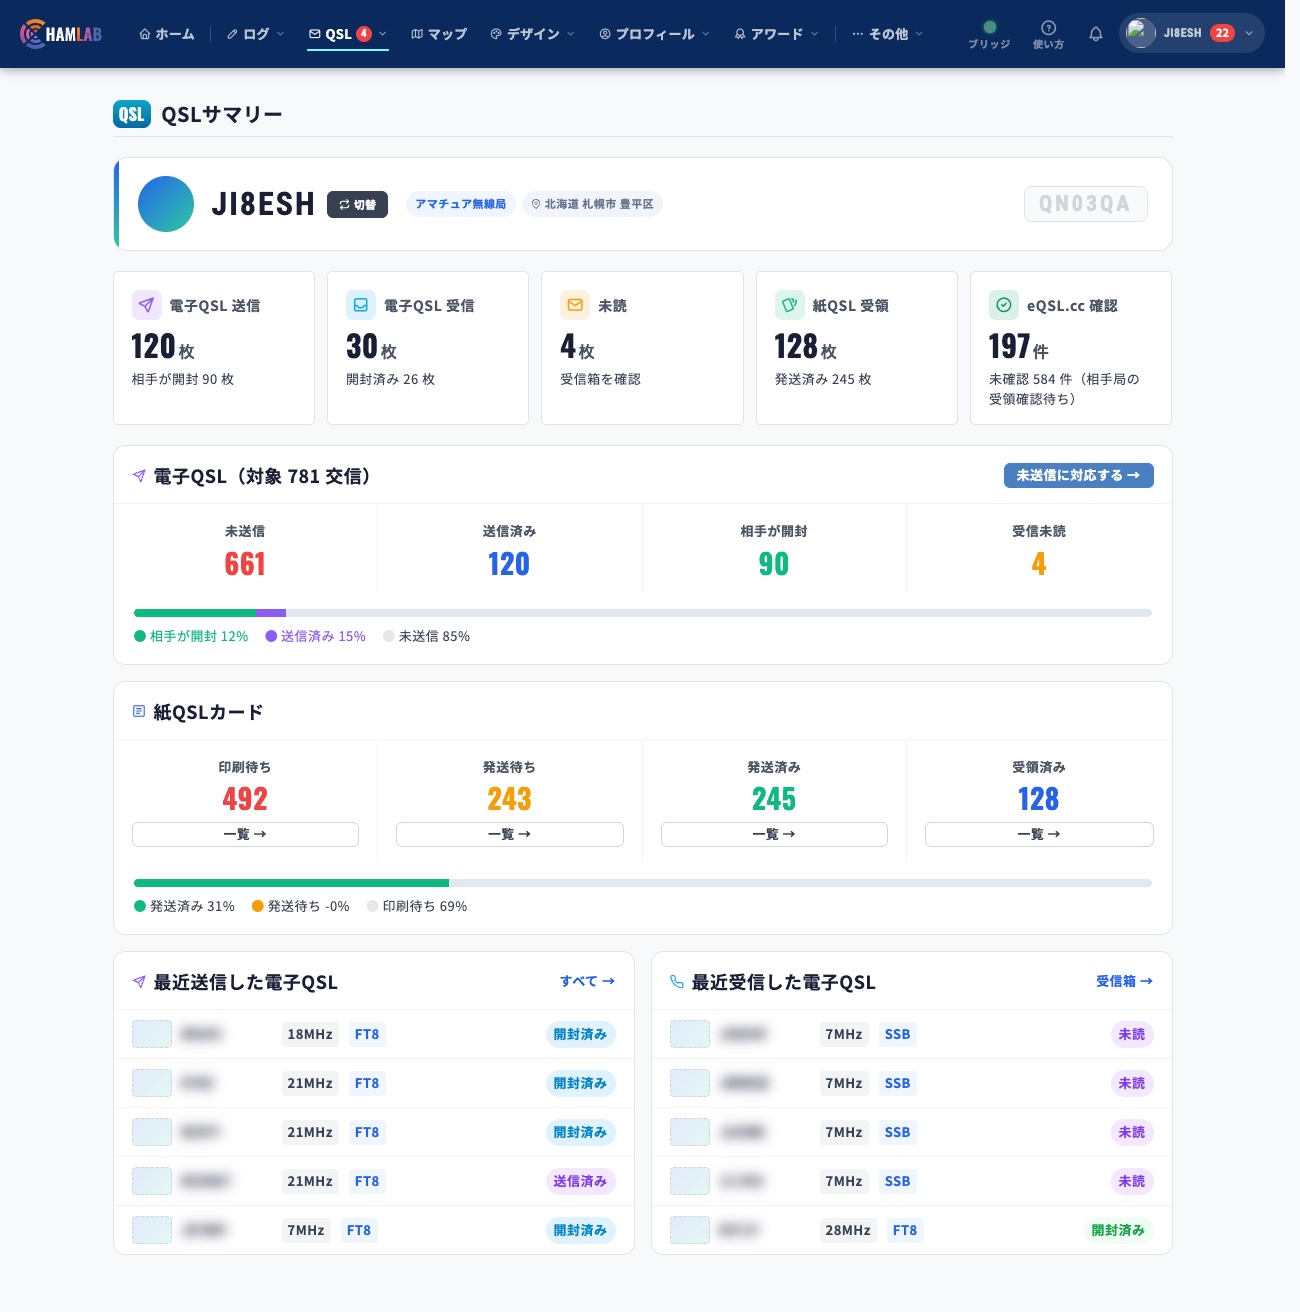This screenshot has height=1312, width=1300.
Task: Click the 未送信 661 count
Action: pyautogui.click(x=245, y=564)
